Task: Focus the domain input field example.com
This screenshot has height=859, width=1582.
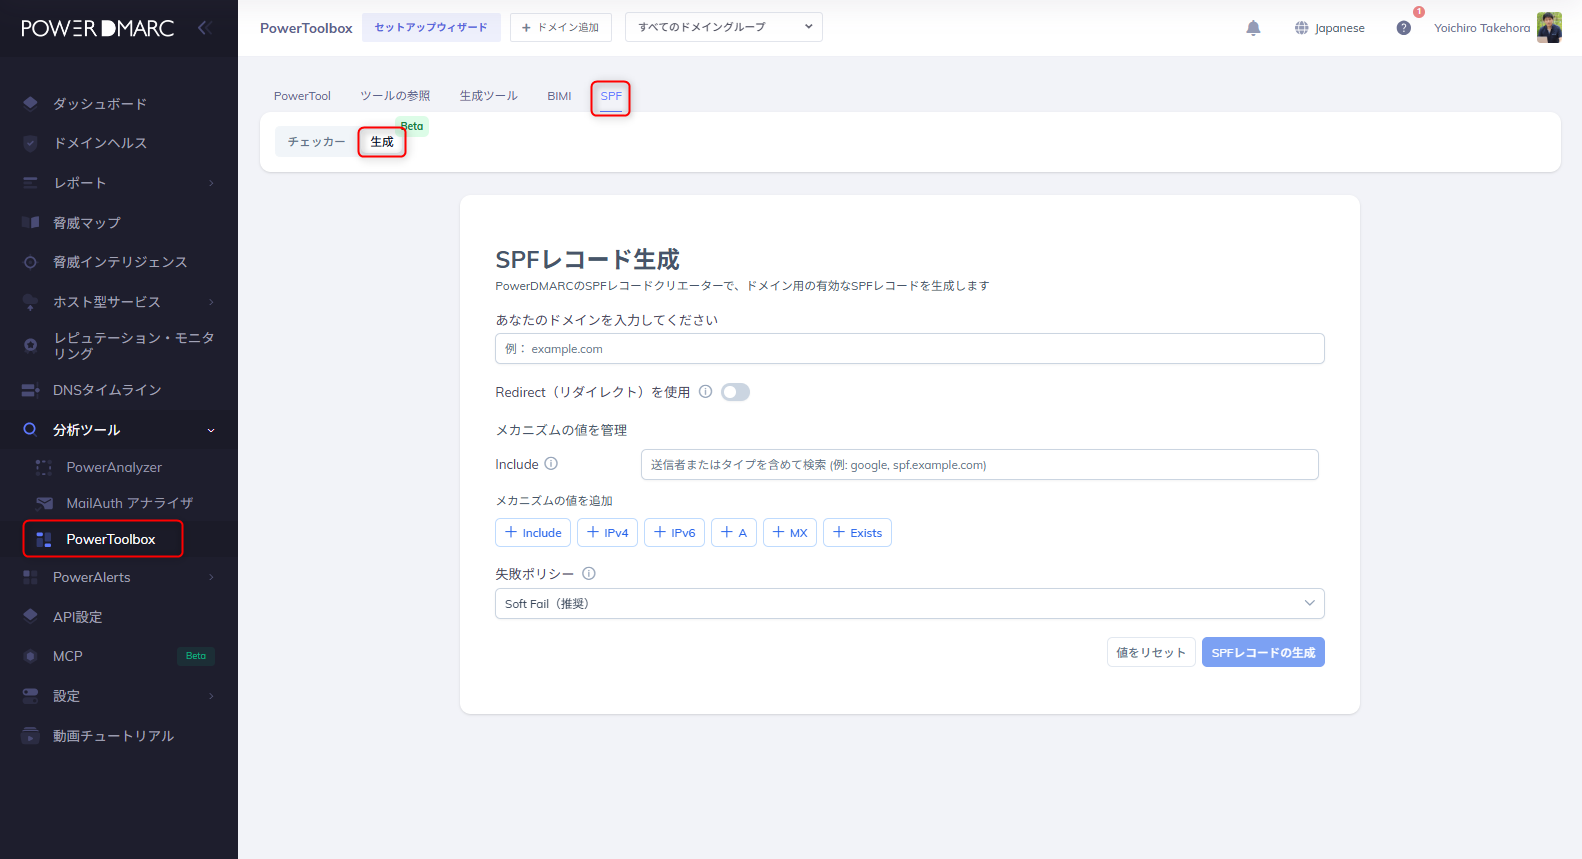Action: coord(909,348)
